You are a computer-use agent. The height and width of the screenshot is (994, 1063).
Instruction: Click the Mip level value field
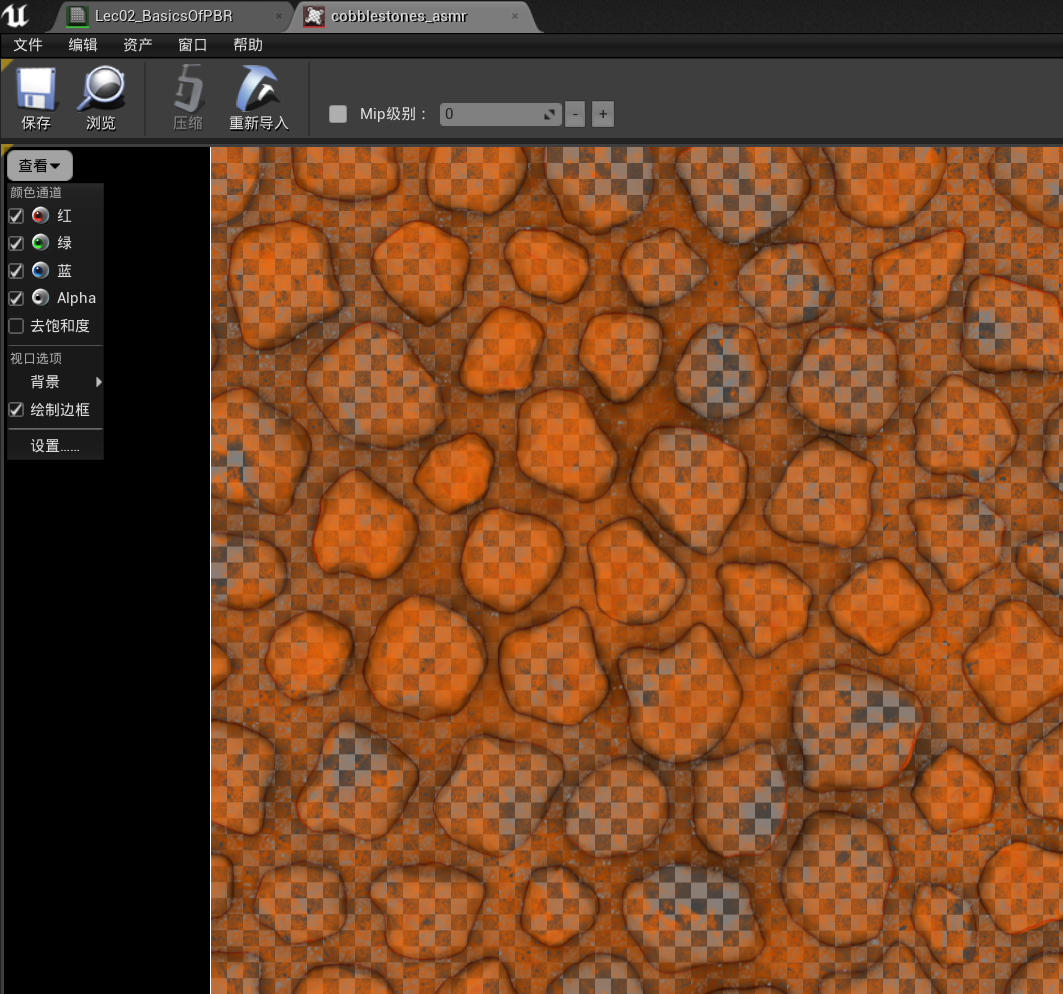pyautogui.click(x=500, y=114)
